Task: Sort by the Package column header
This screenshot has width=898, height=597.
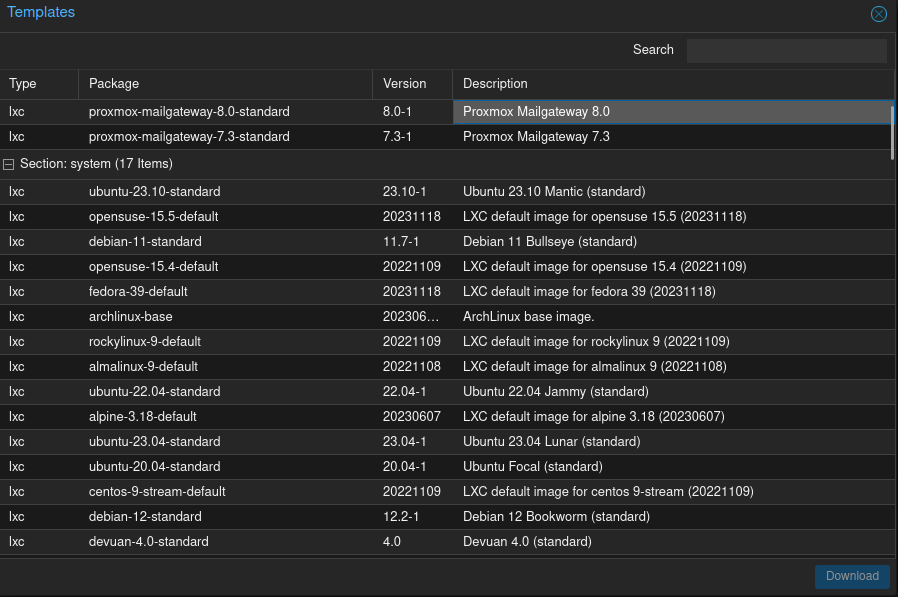Action: 225,84
